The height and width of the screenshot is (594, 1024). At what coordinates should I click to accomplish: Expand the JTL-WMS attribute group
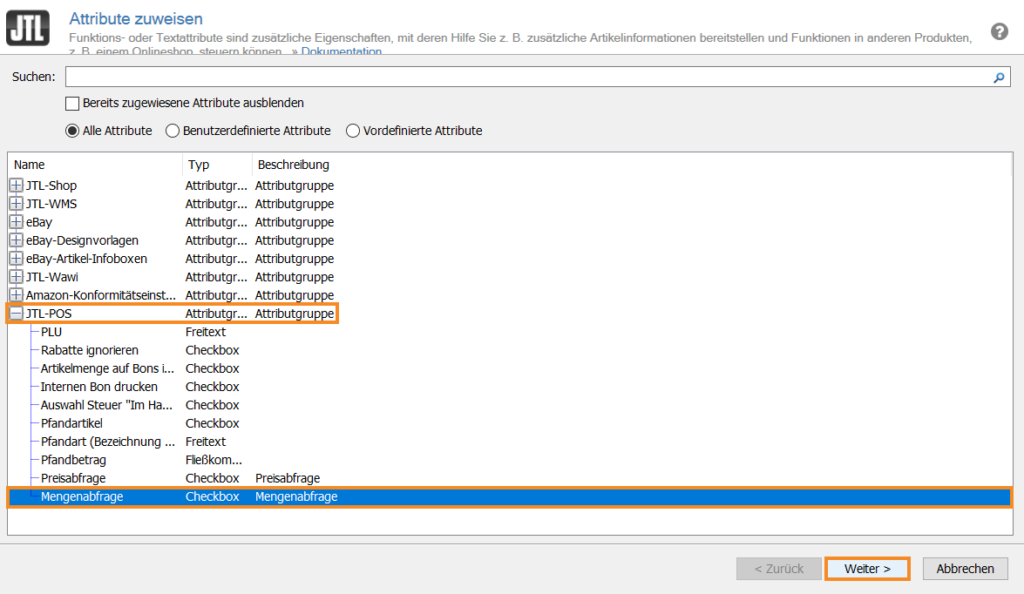tap(16, 204)
